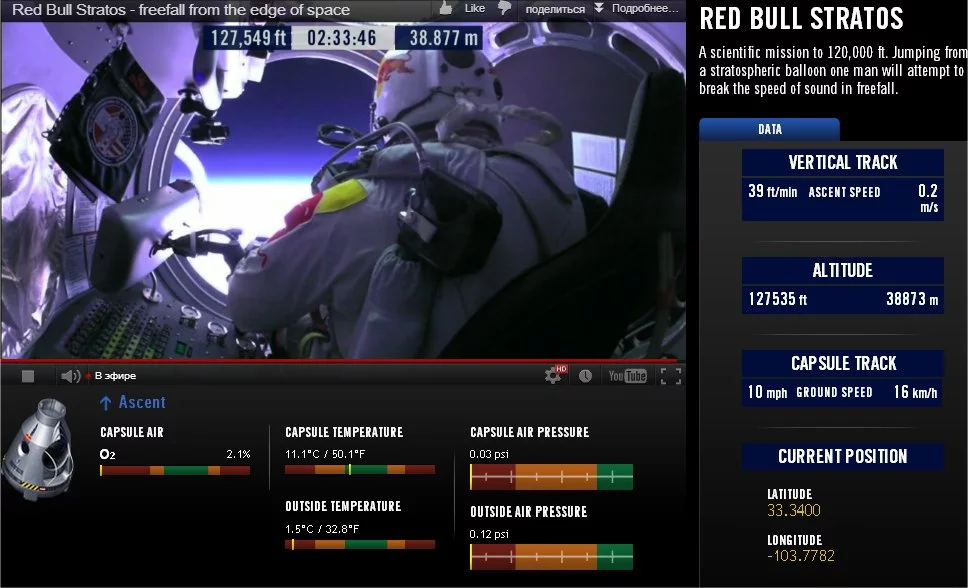The image size is (968, 588).
Task: Click the 0.12 psi reading
Action: pos(489,534)
